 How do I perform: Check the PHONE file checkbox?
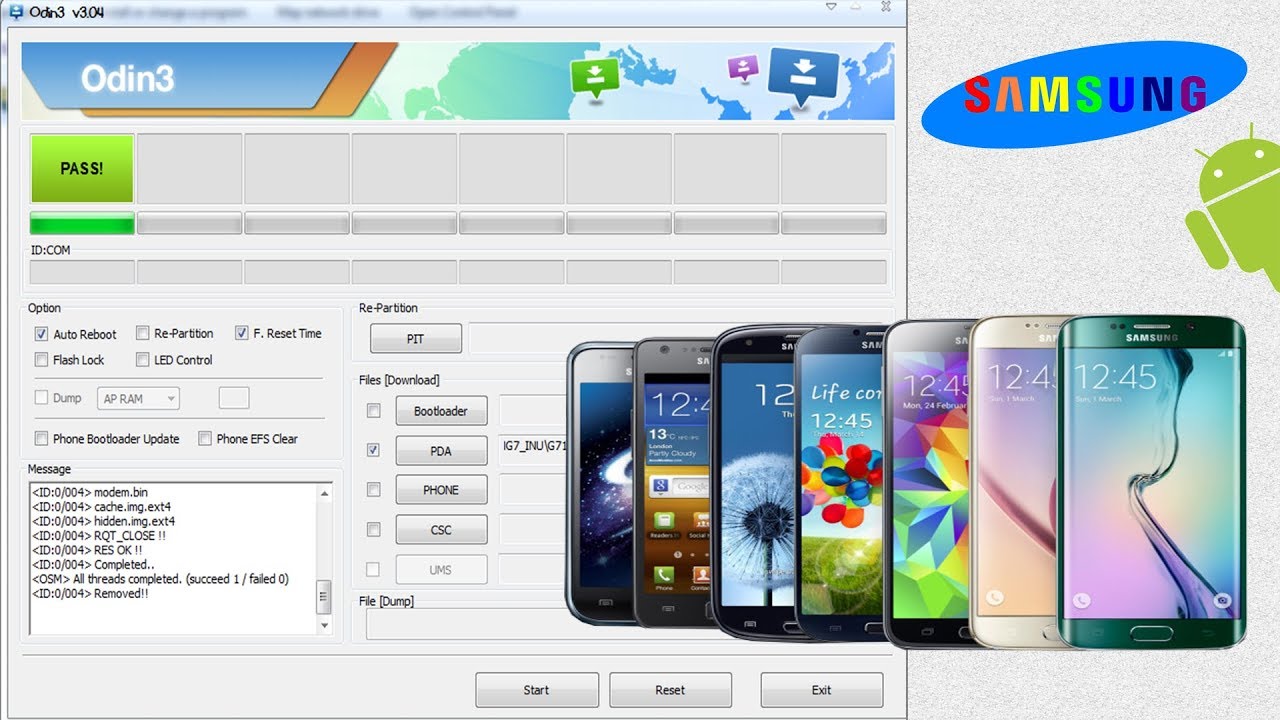point(373,490)
